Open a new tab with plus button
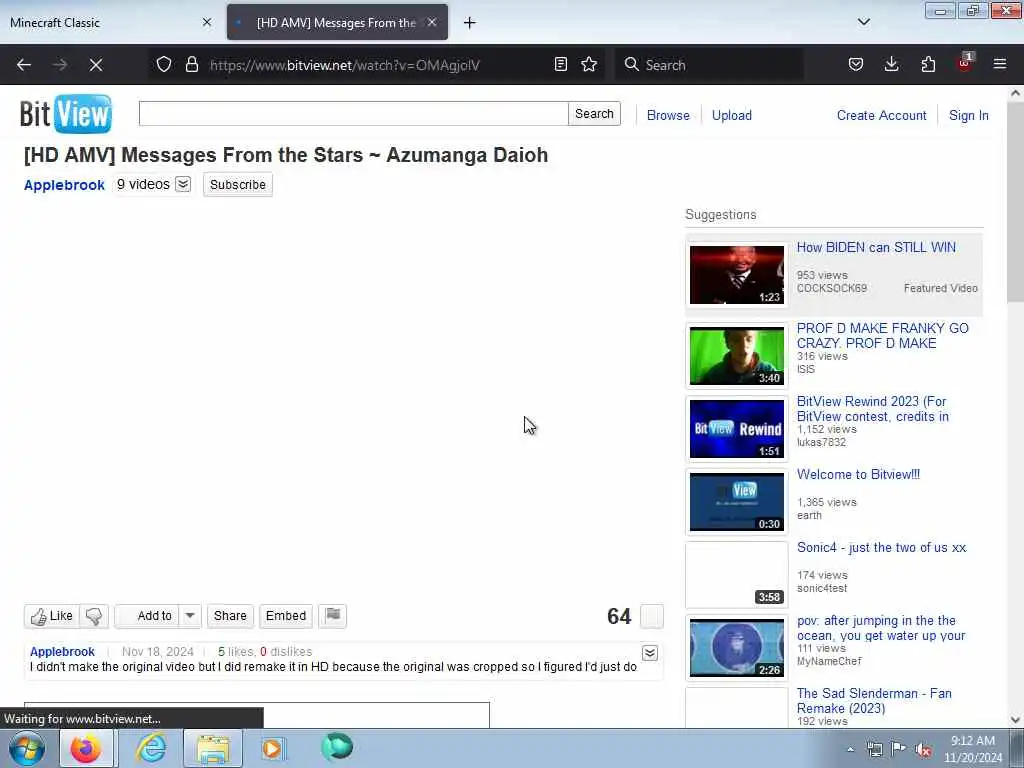 point(470,23)
